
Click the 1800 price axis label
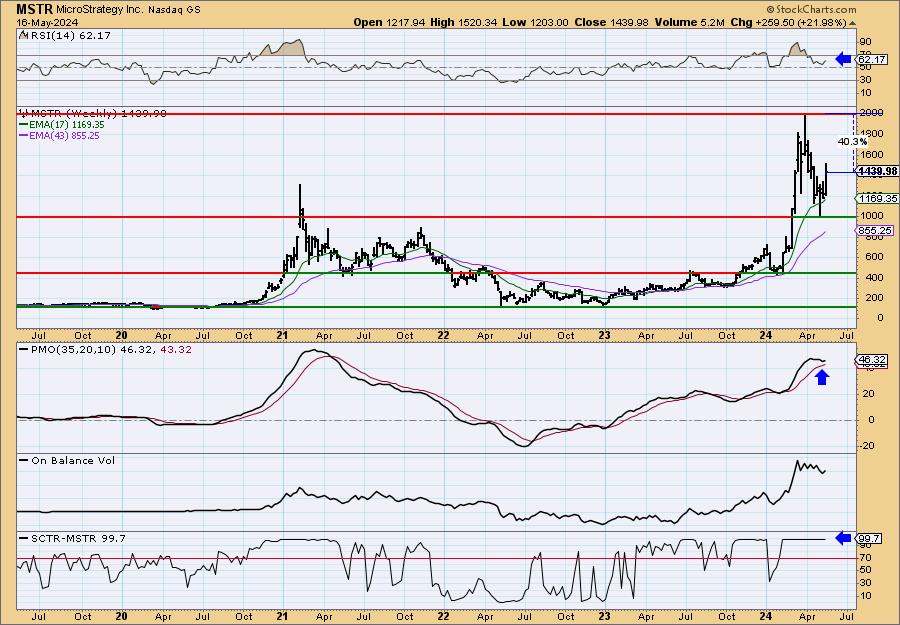[x=870, y=134]
